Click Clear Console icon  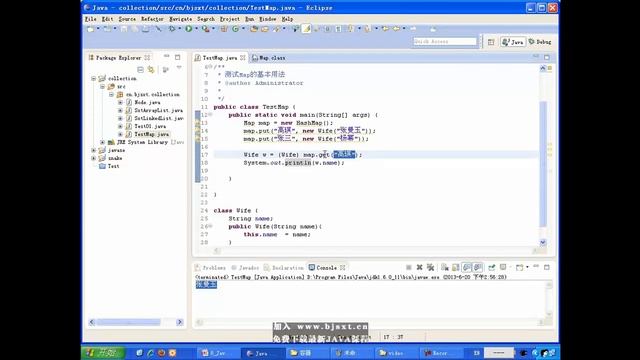tap(444, 267)
